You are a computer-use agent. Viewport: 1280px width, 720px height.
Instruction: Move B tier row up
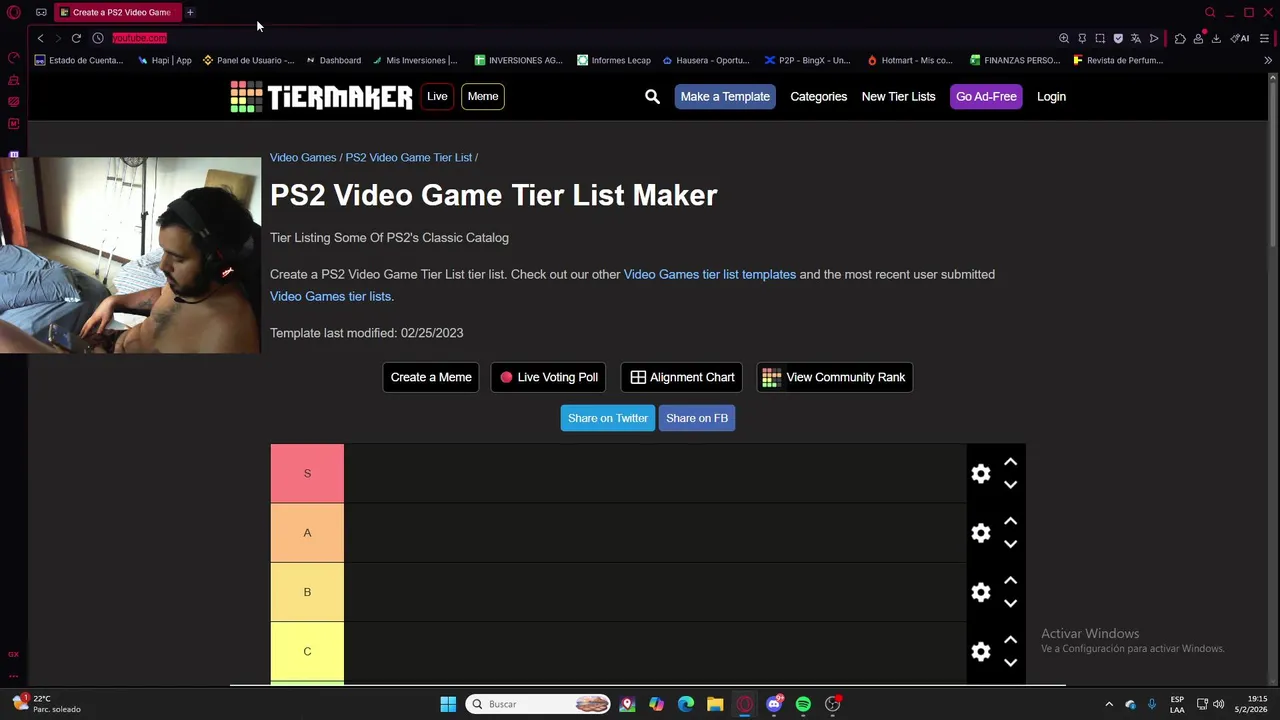coord(1010,580)
